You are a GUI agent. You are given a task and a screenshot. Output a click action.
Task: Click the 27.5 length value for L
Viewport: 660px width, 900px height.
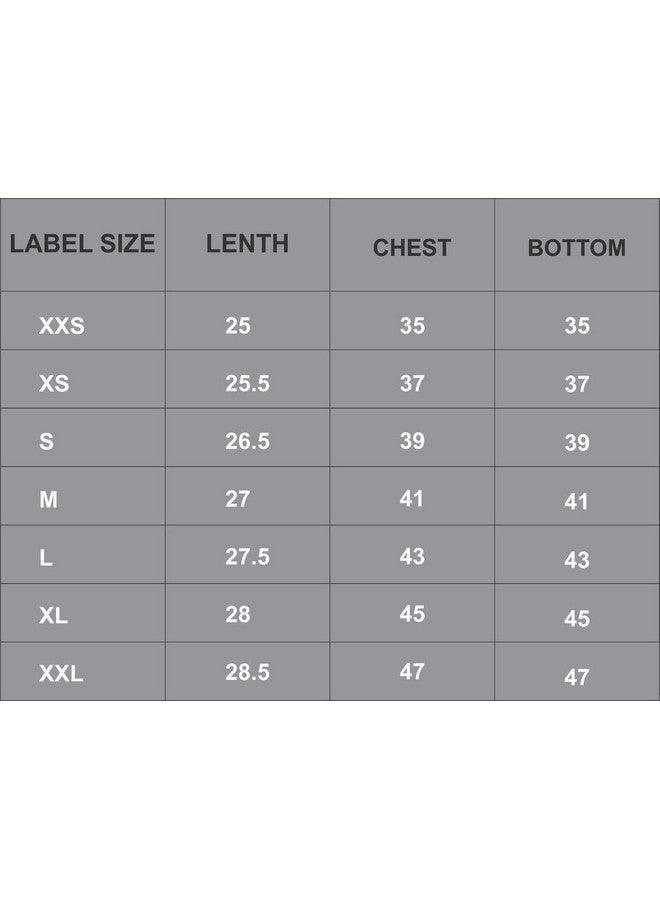pos(247,558)
